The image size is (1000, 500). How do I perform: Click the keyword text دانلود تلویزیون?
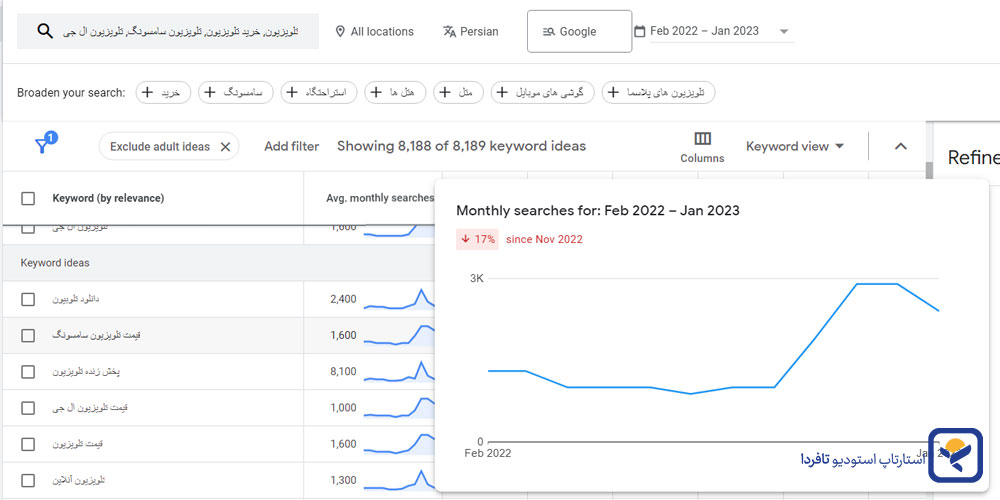pos(76,299)
